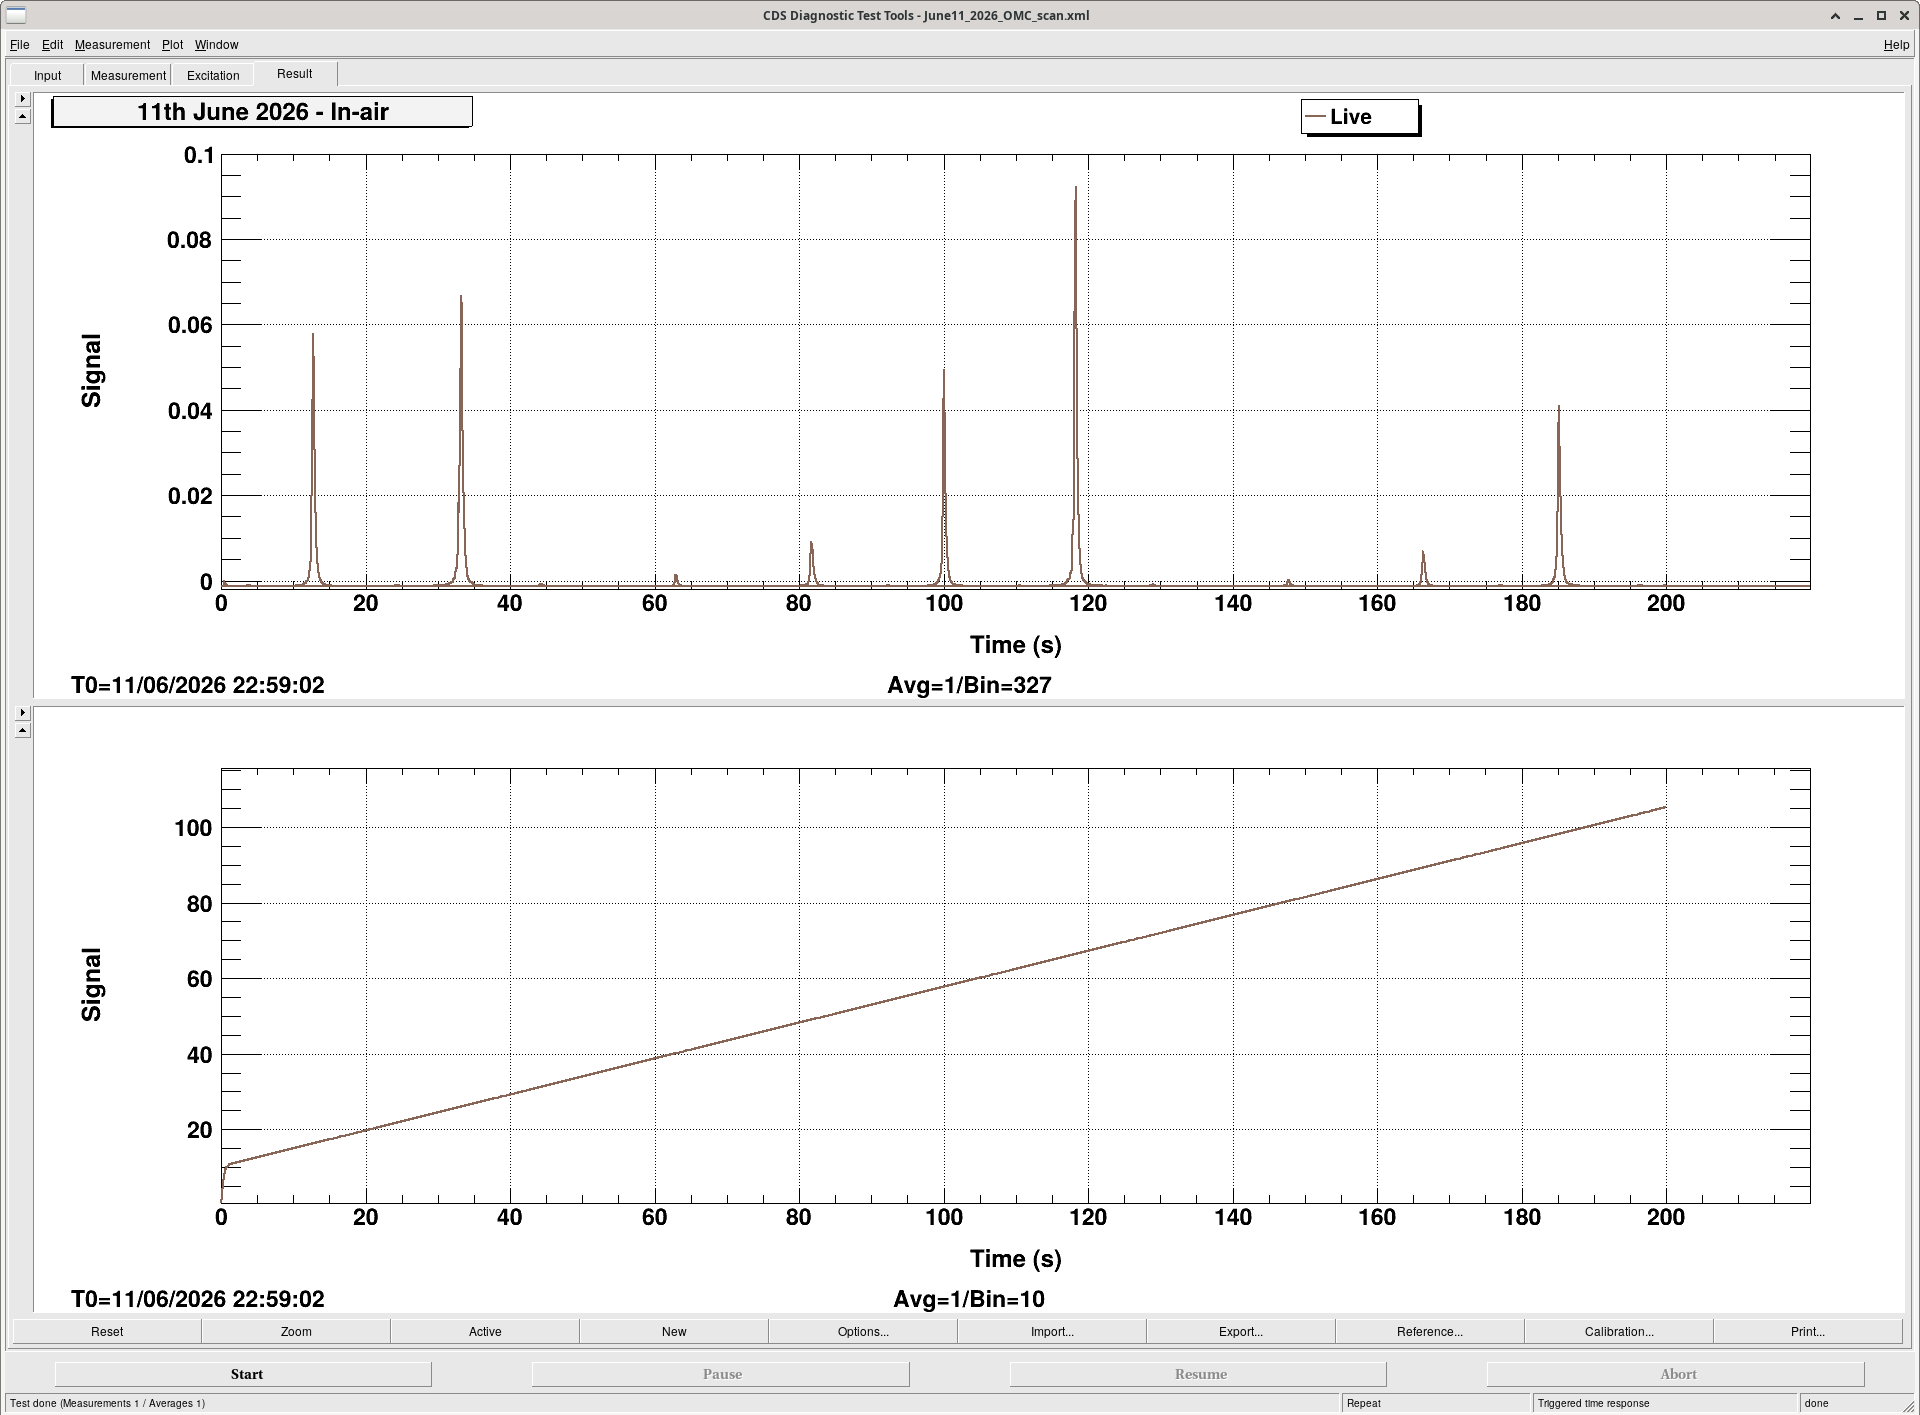Click the 'Signal' axis label of the ramp plot

[91, 985]
